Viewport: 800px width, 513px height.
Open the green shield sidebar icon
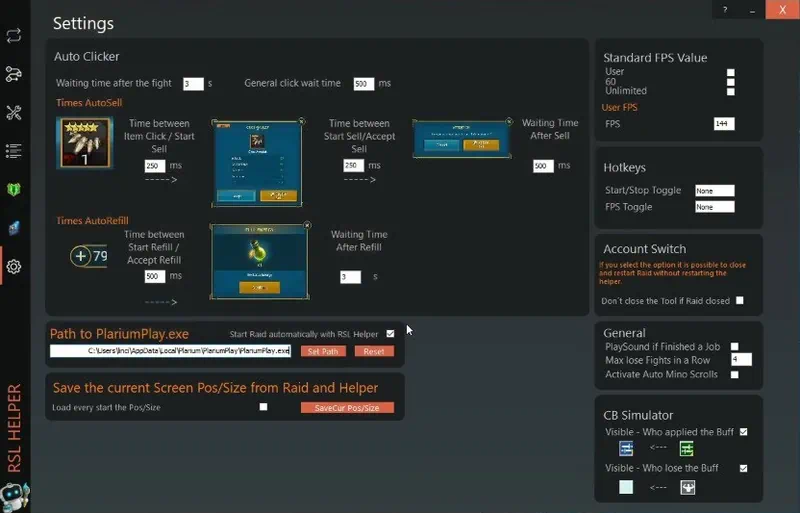tap(14, 189)
